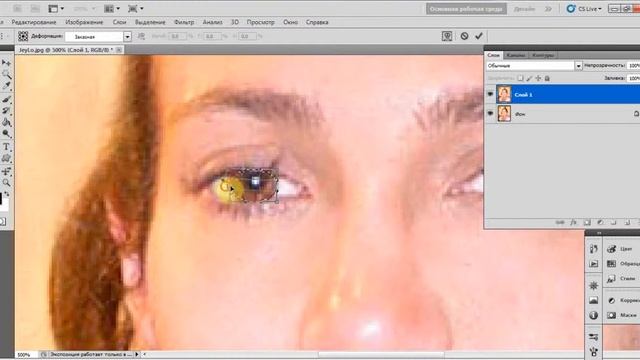The image size is (640, 360).
Task: Add a layer mask from panel bottom
Action: coord(587,222)
